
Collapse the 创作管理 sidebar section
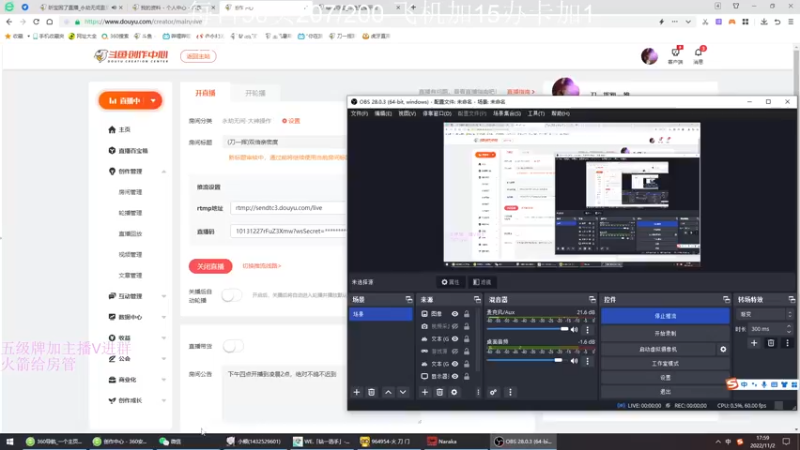[x=164, y=172]
